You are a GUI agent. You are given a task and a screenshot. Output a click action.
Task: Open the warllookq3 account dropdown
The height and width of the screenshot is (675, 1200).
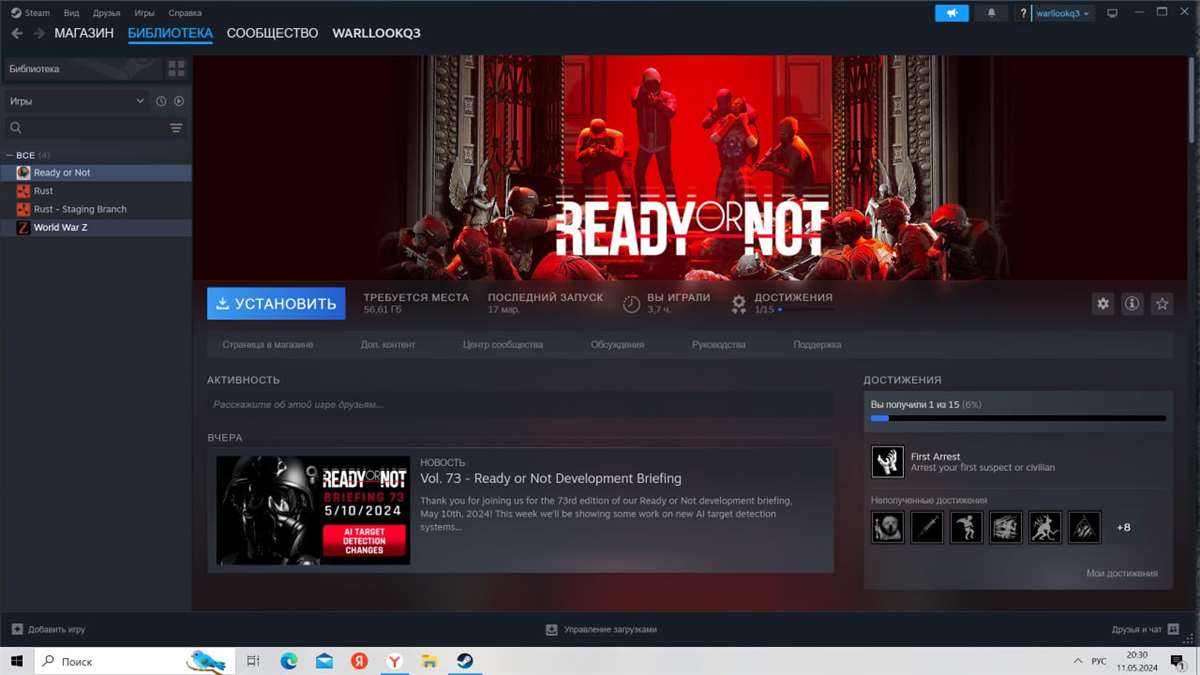tap(1063, 13)
